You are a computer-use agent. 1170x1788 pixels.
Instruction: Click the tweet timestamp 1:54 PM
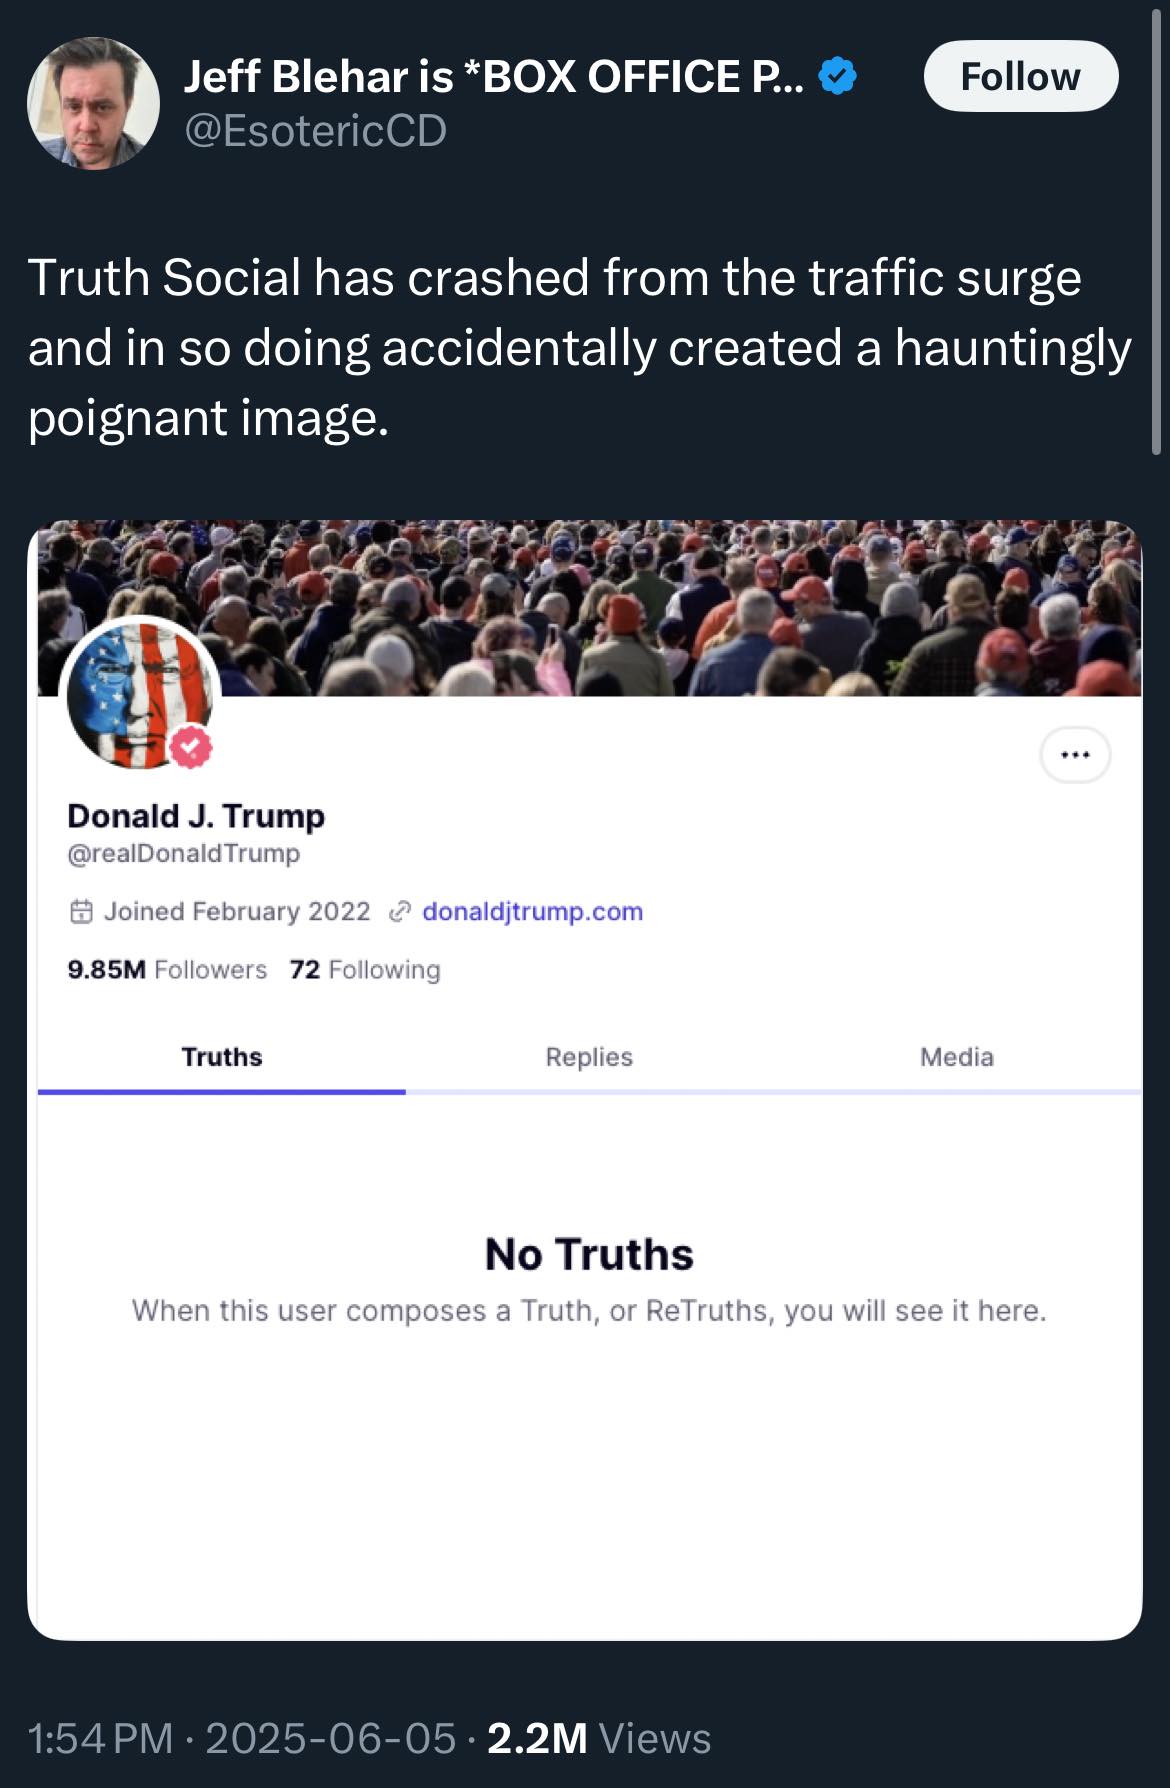click(100, 1739)
